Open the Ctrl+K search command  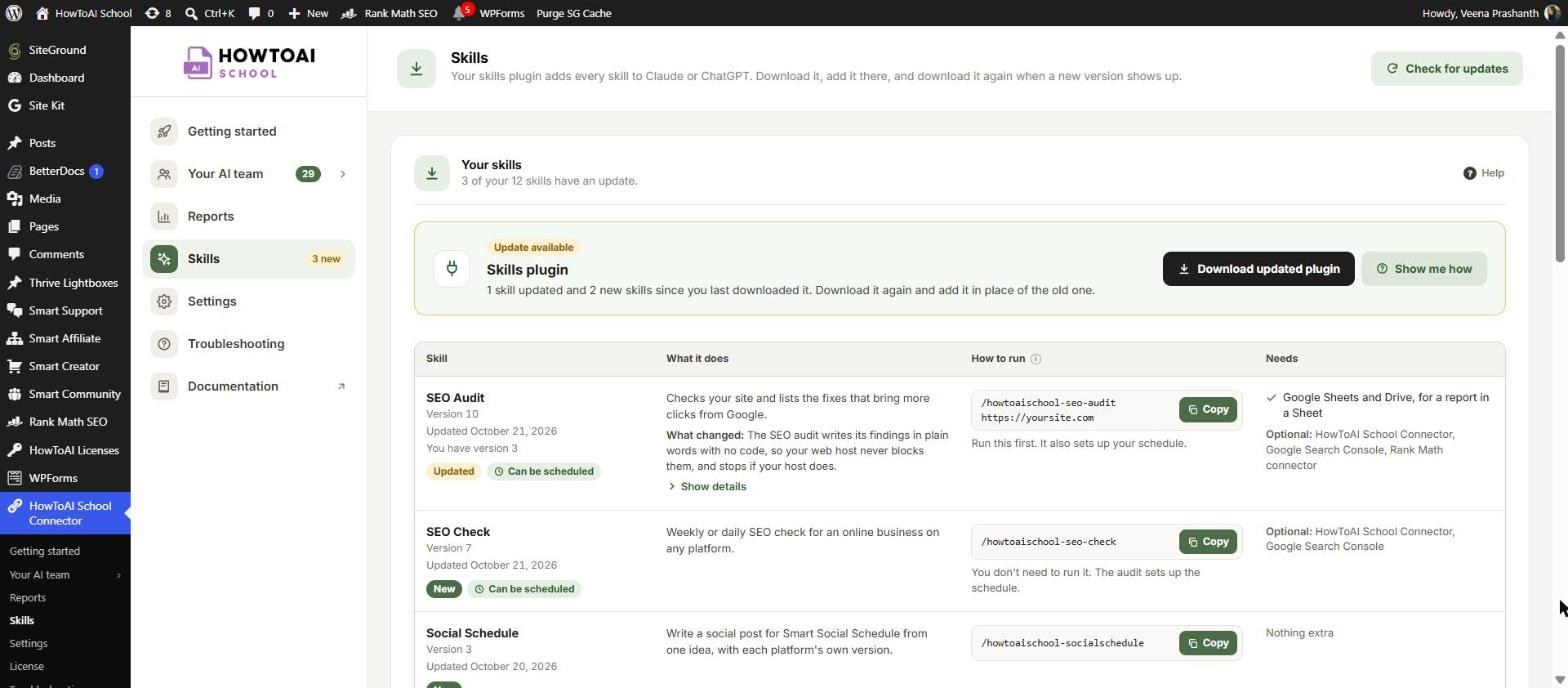pos(210,13)
